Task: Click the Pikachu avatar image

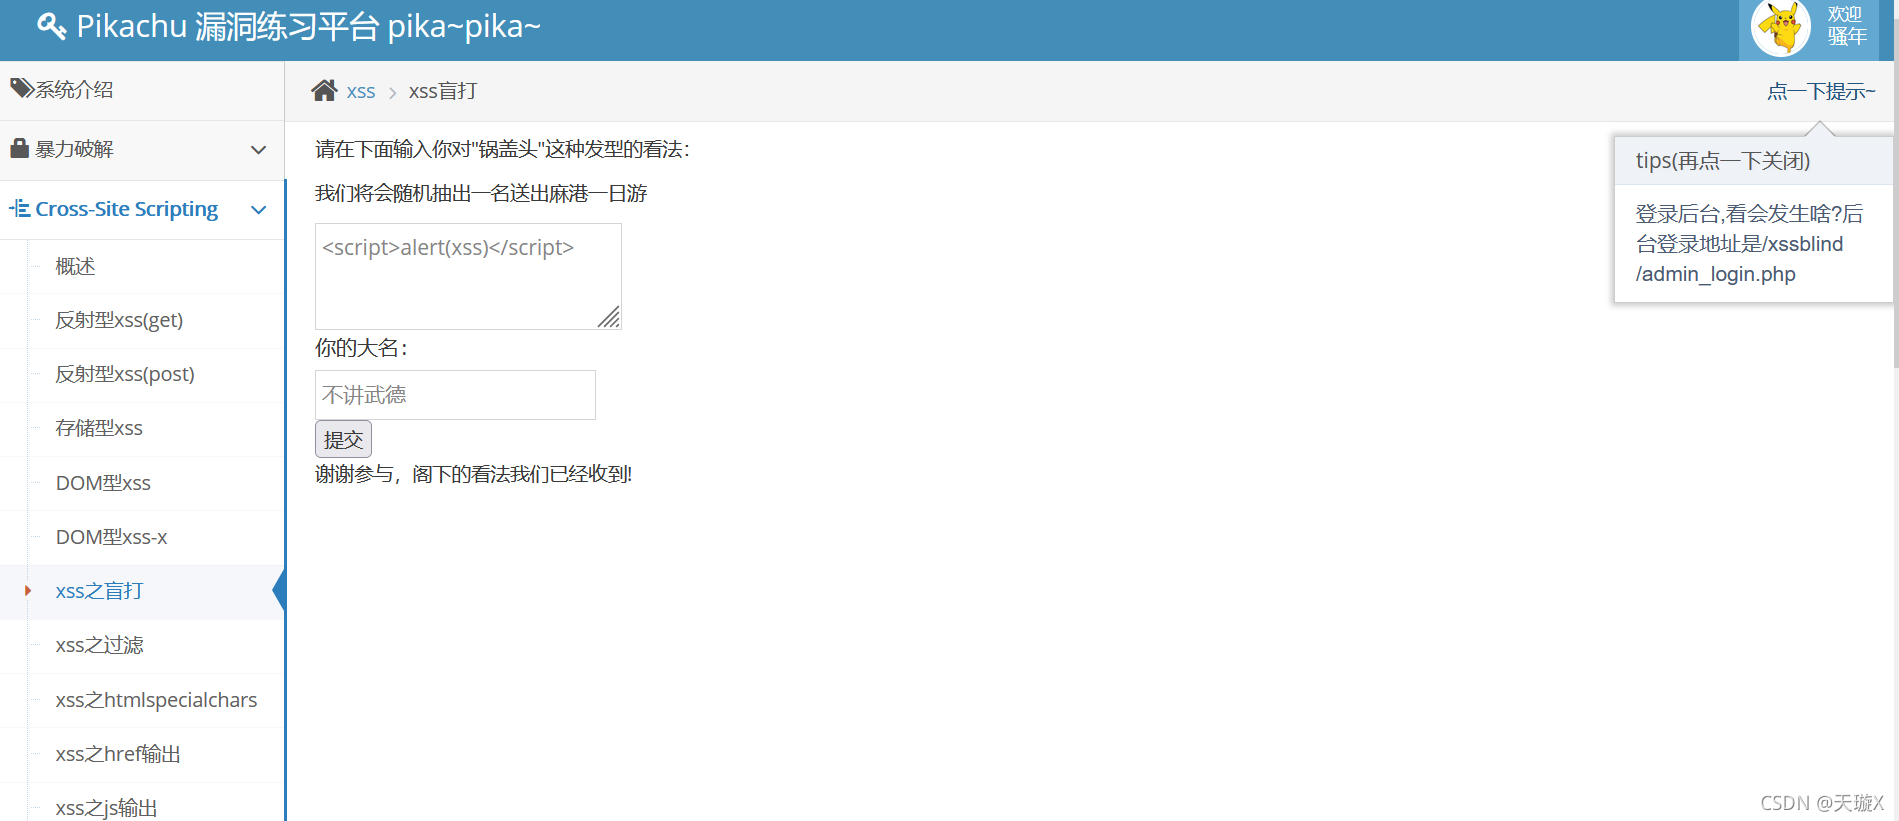Action: 1781,27
